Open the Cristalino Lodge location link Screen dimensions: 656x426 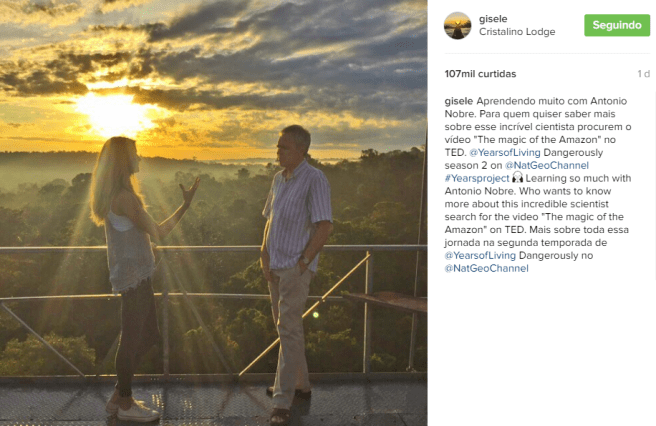click(517, 32)
